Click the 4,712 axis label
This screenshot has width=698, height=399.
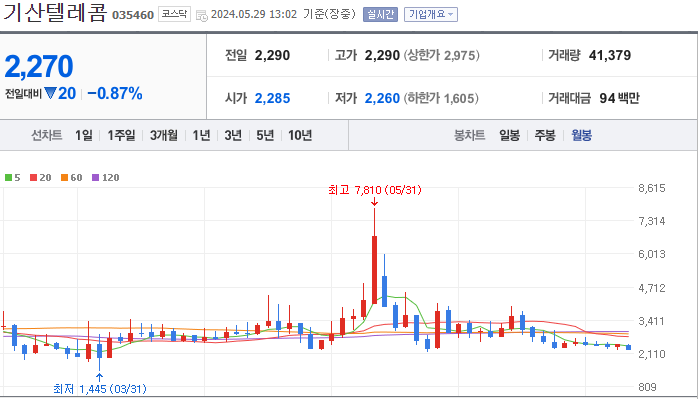(x=652, y=288)
